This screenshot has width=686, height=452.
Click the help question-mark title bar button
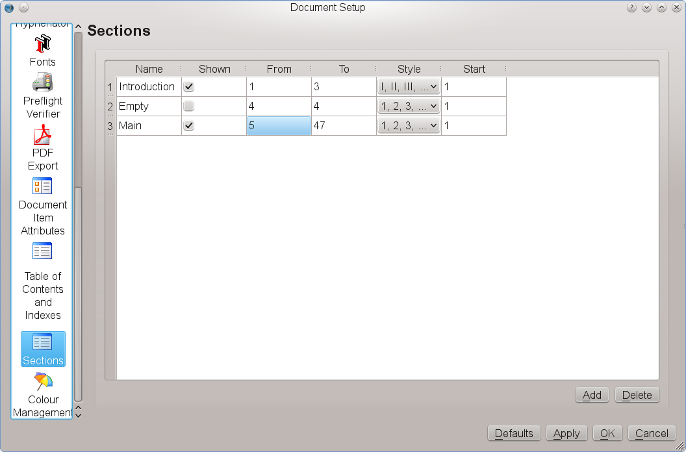coord(631,7)
